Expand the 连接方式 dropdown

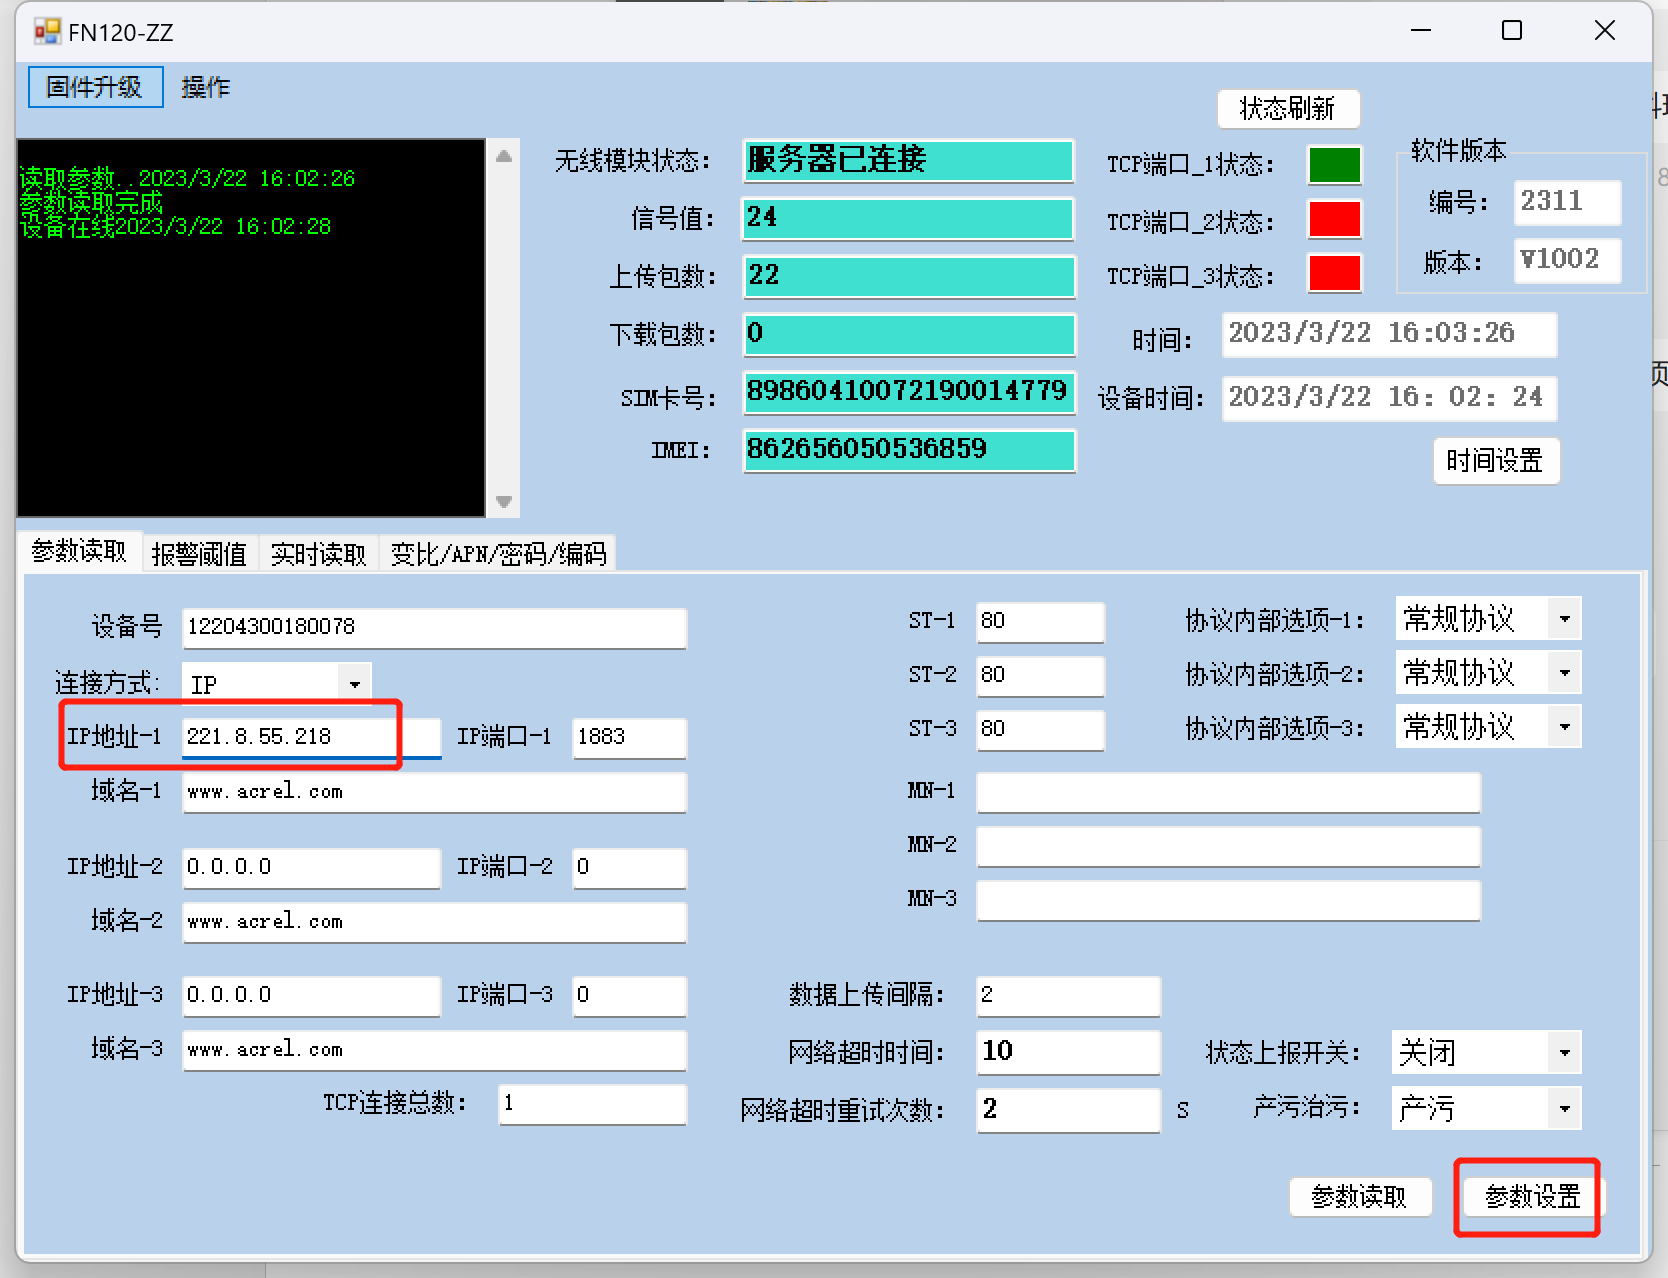point(354,684)
